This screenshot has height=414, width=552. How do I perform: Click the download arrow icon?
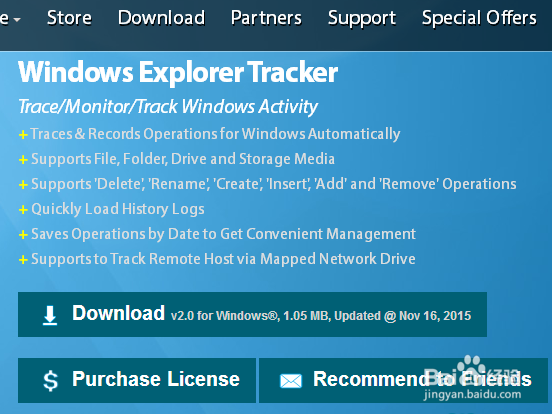pos(50,315)
